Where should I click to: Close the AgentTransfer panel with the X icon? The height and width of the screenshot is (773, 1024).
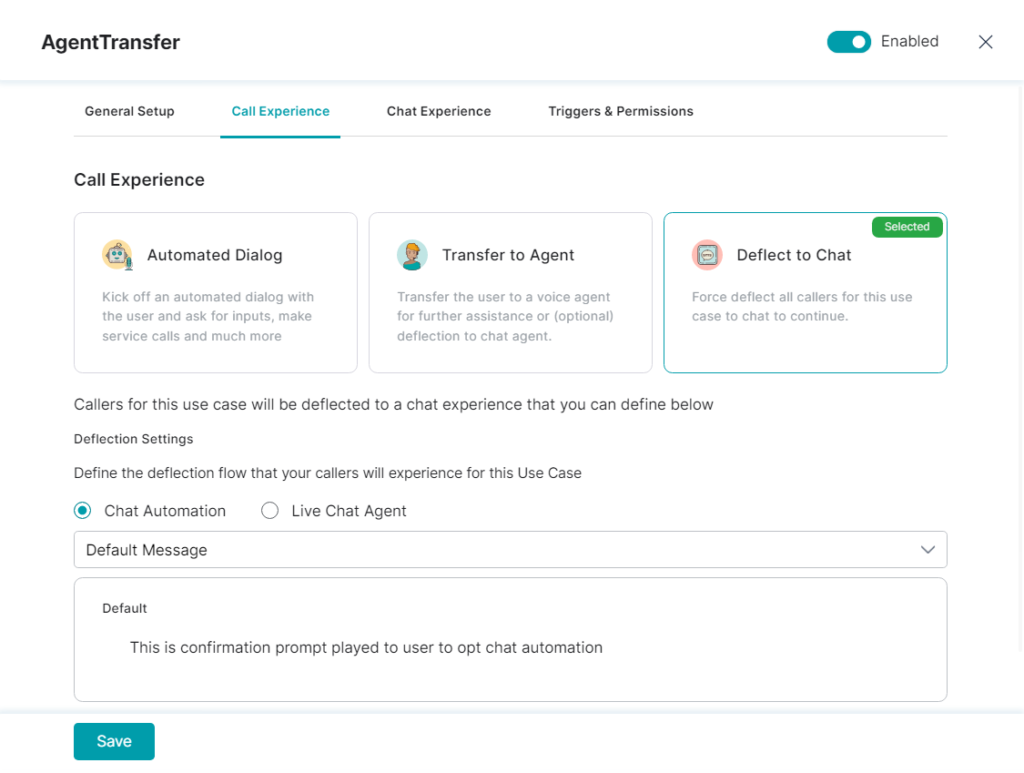point(985,42)
